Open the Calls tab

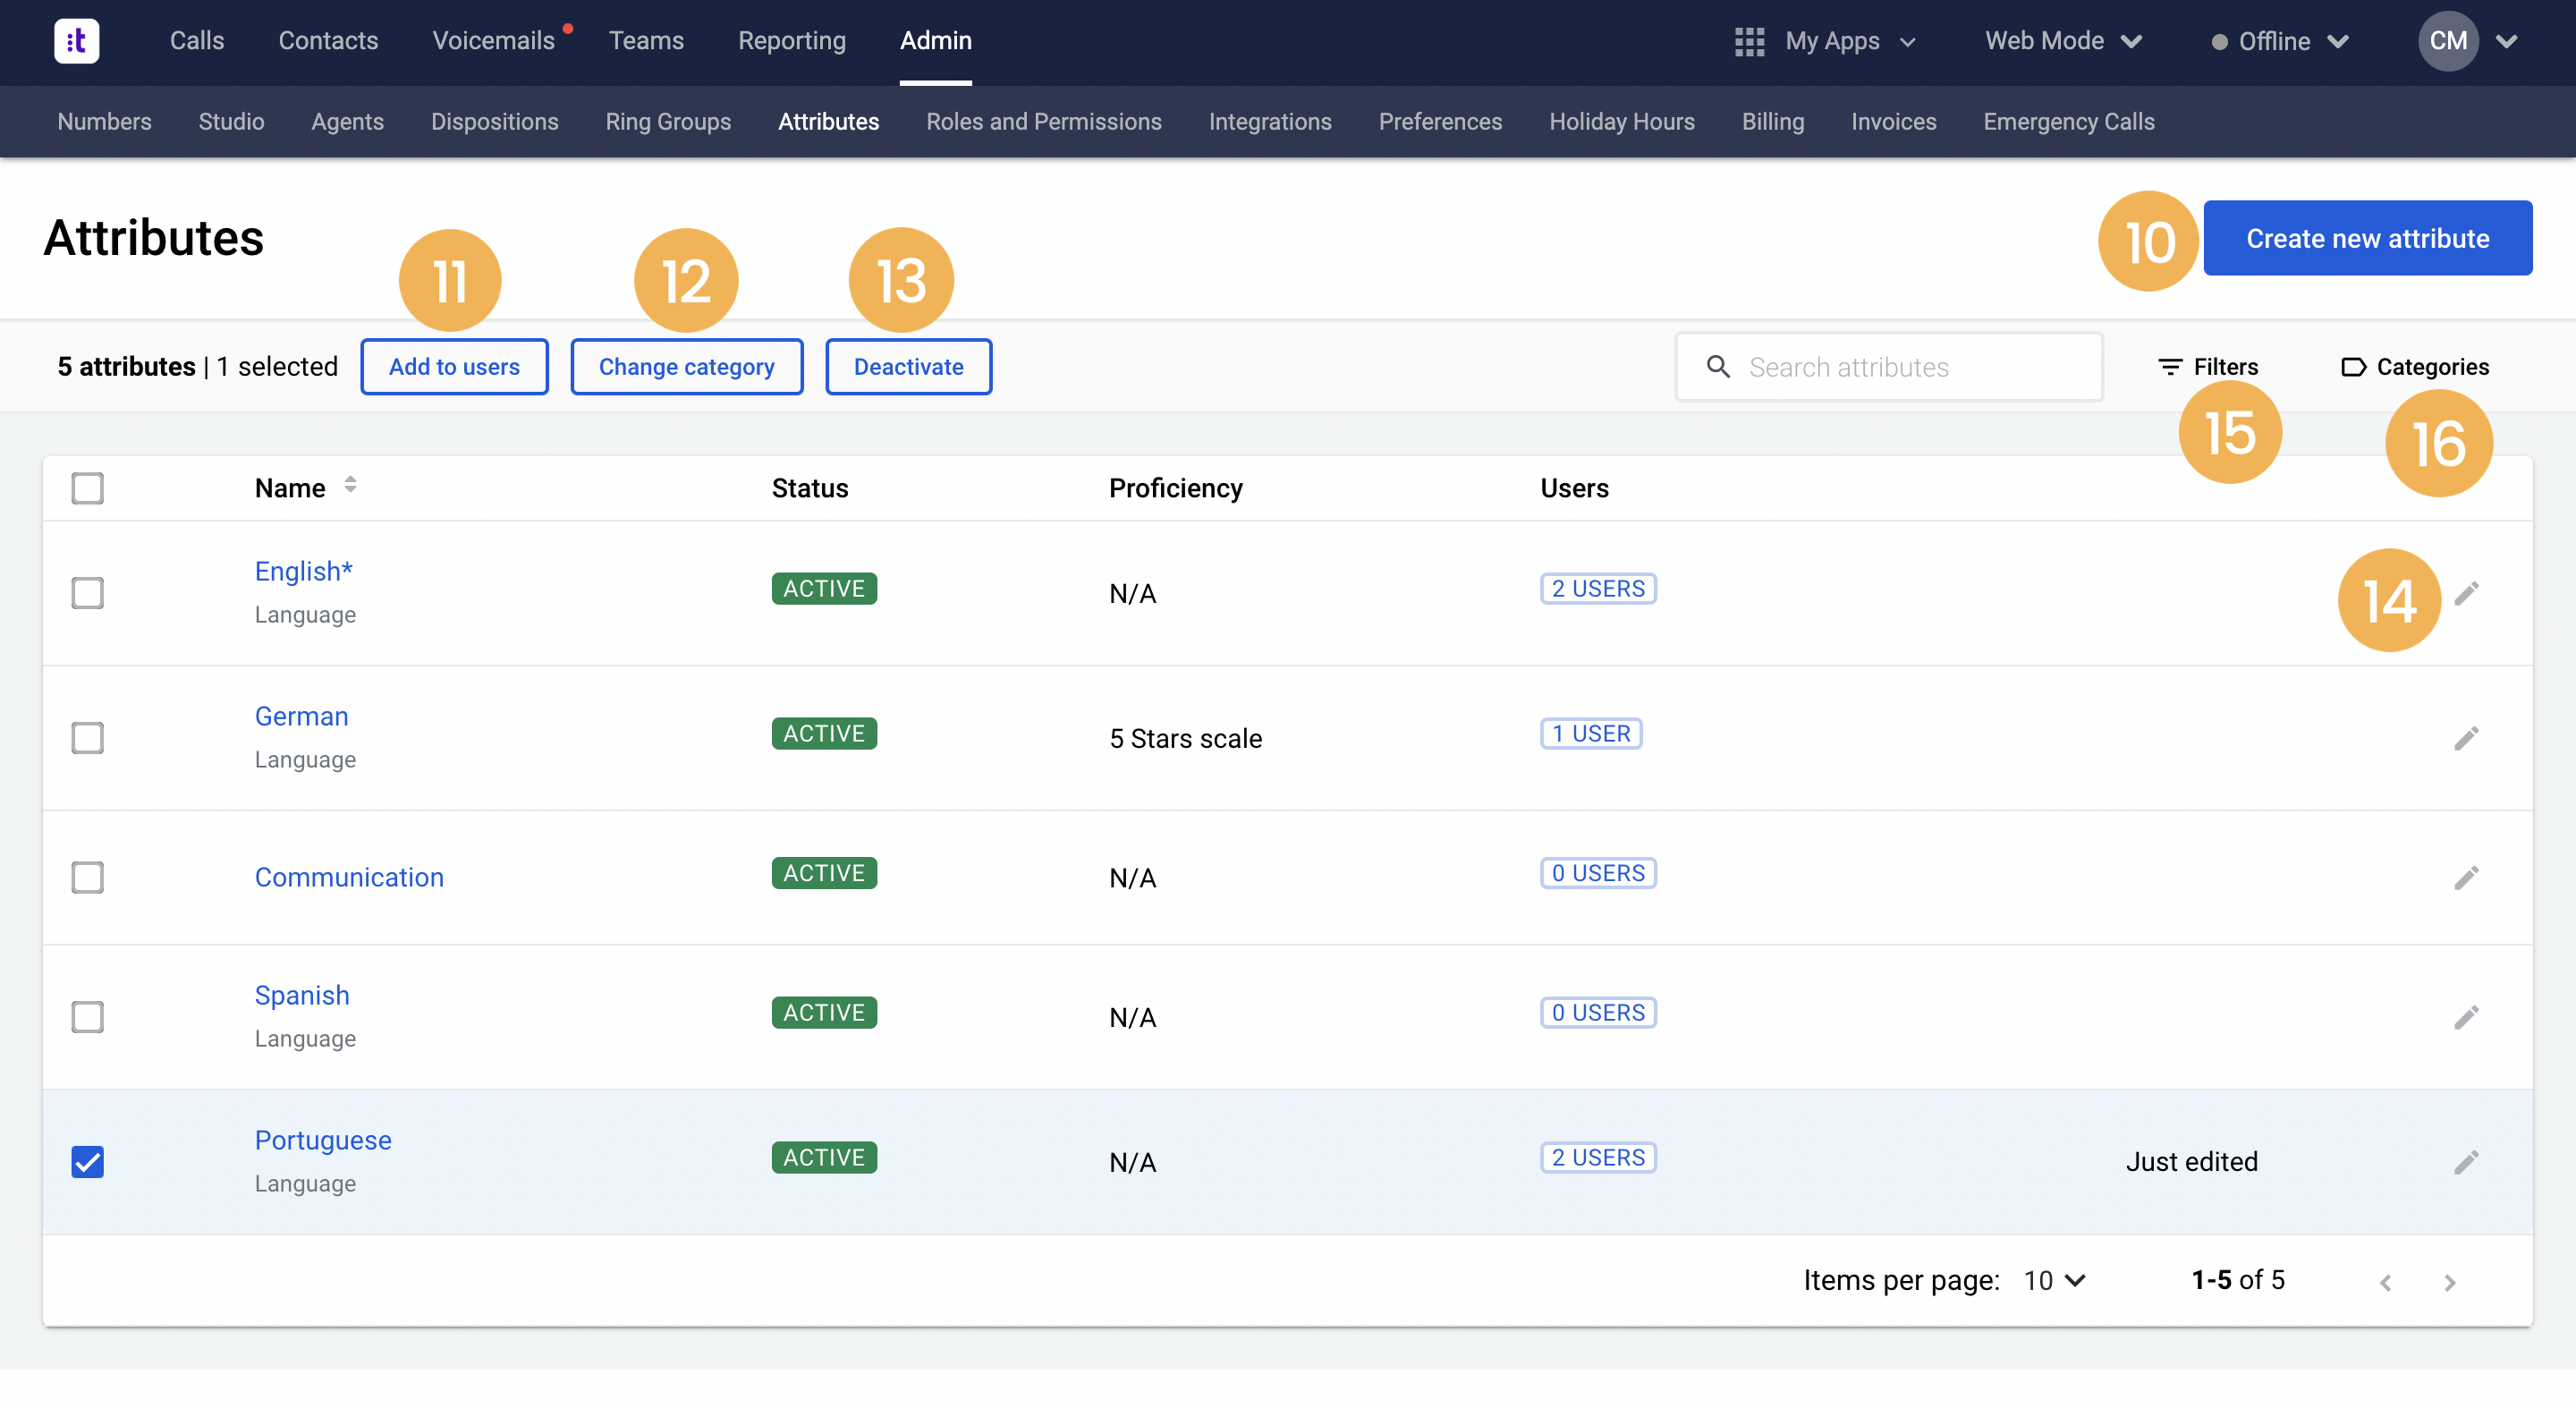point(197,41)
